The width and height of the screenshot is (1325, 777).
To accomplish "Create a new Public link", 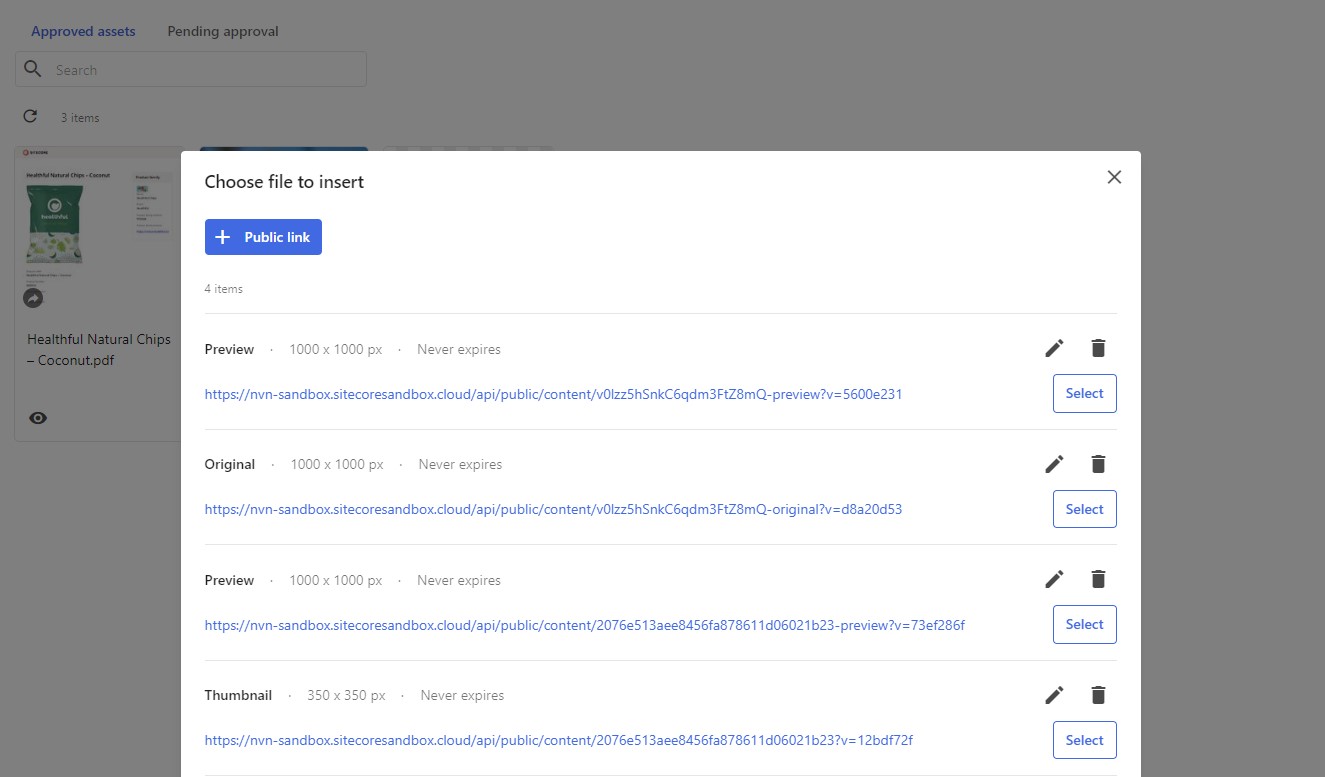I will [263, 237].
